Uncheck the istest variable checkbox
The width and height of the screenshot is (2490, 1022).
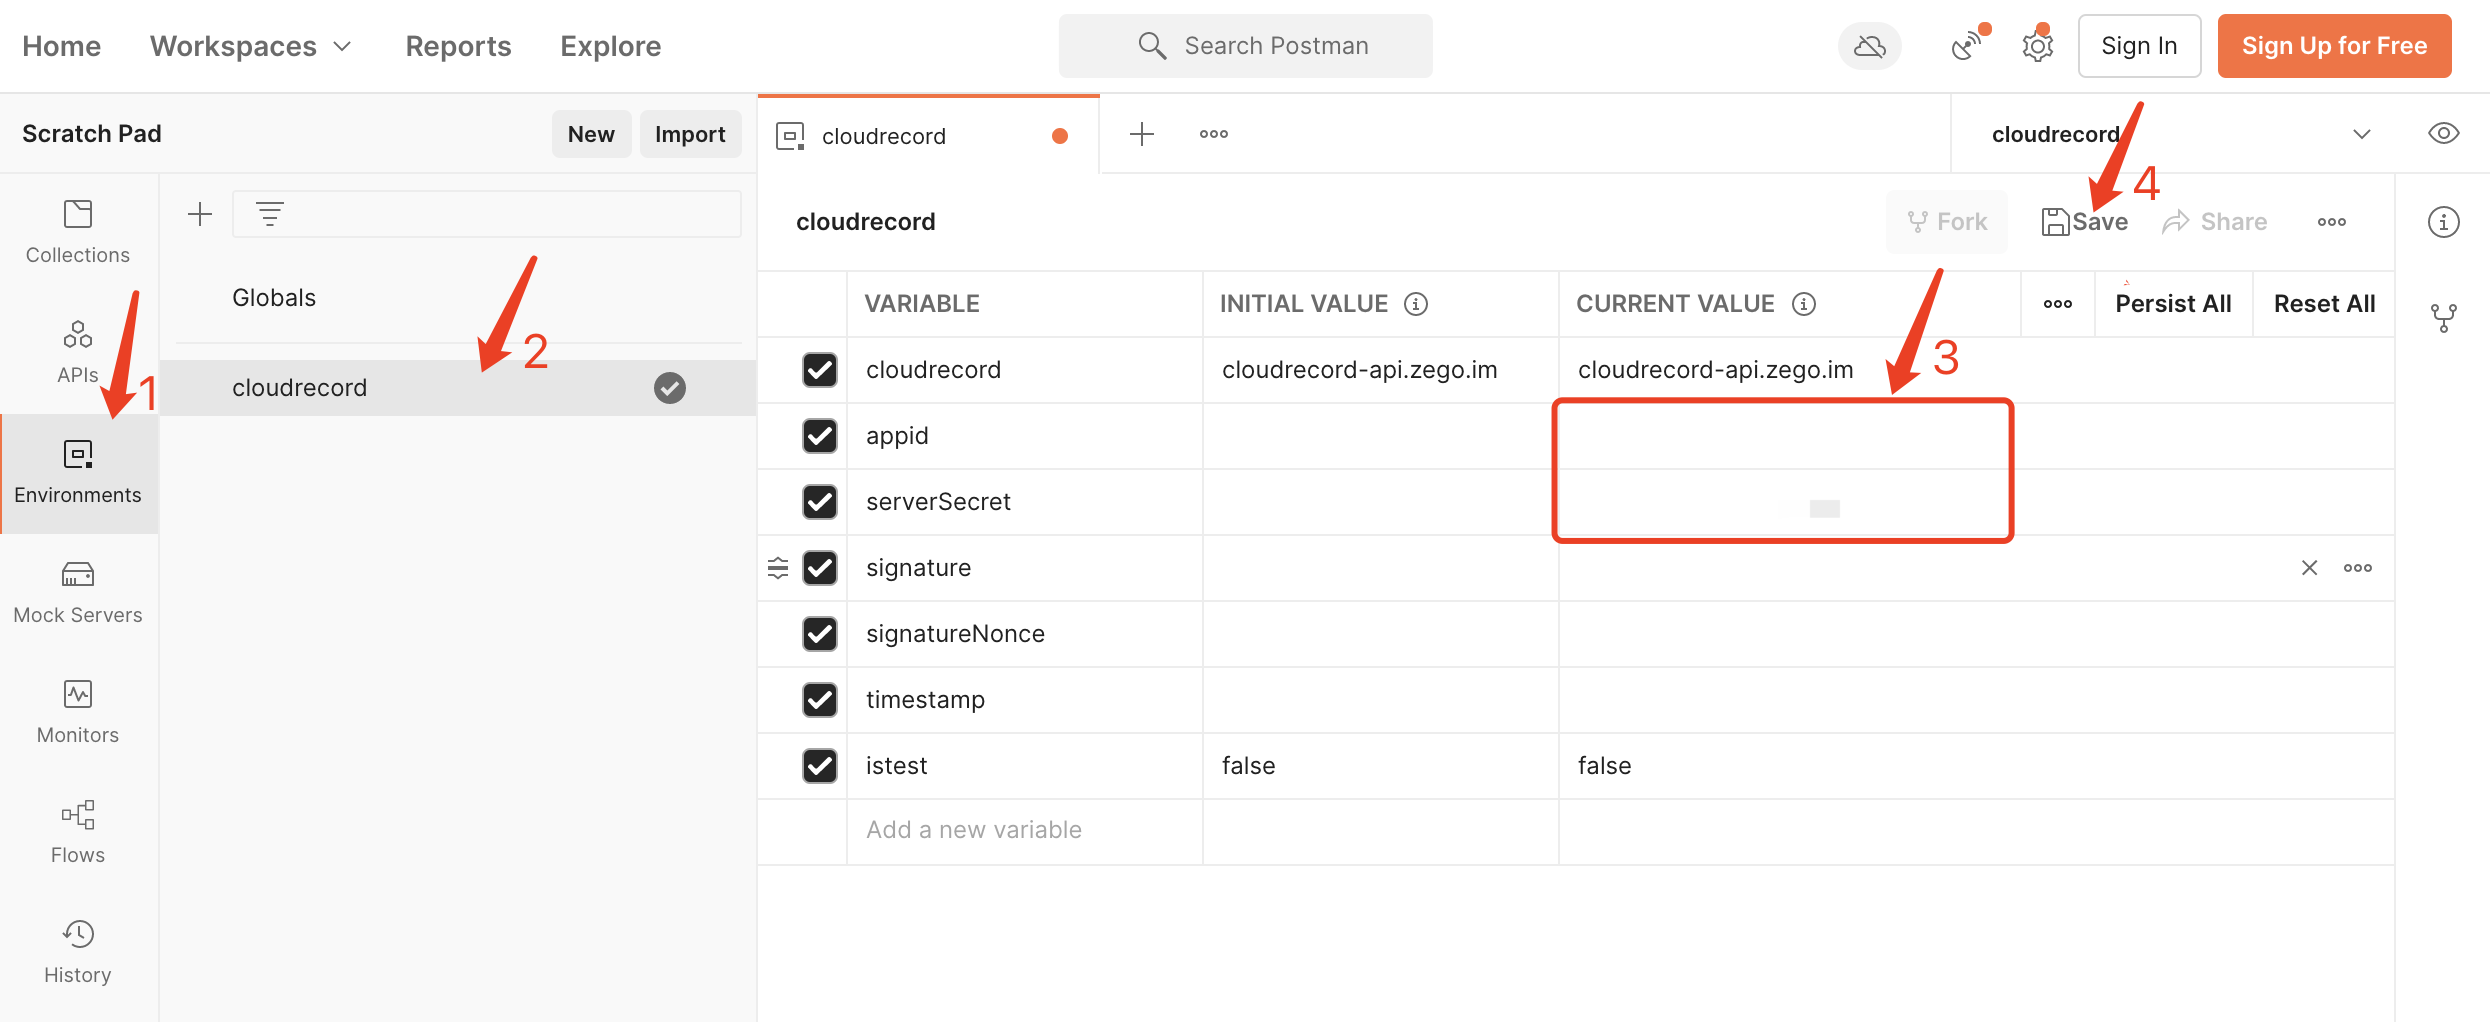tap(820, 766)
